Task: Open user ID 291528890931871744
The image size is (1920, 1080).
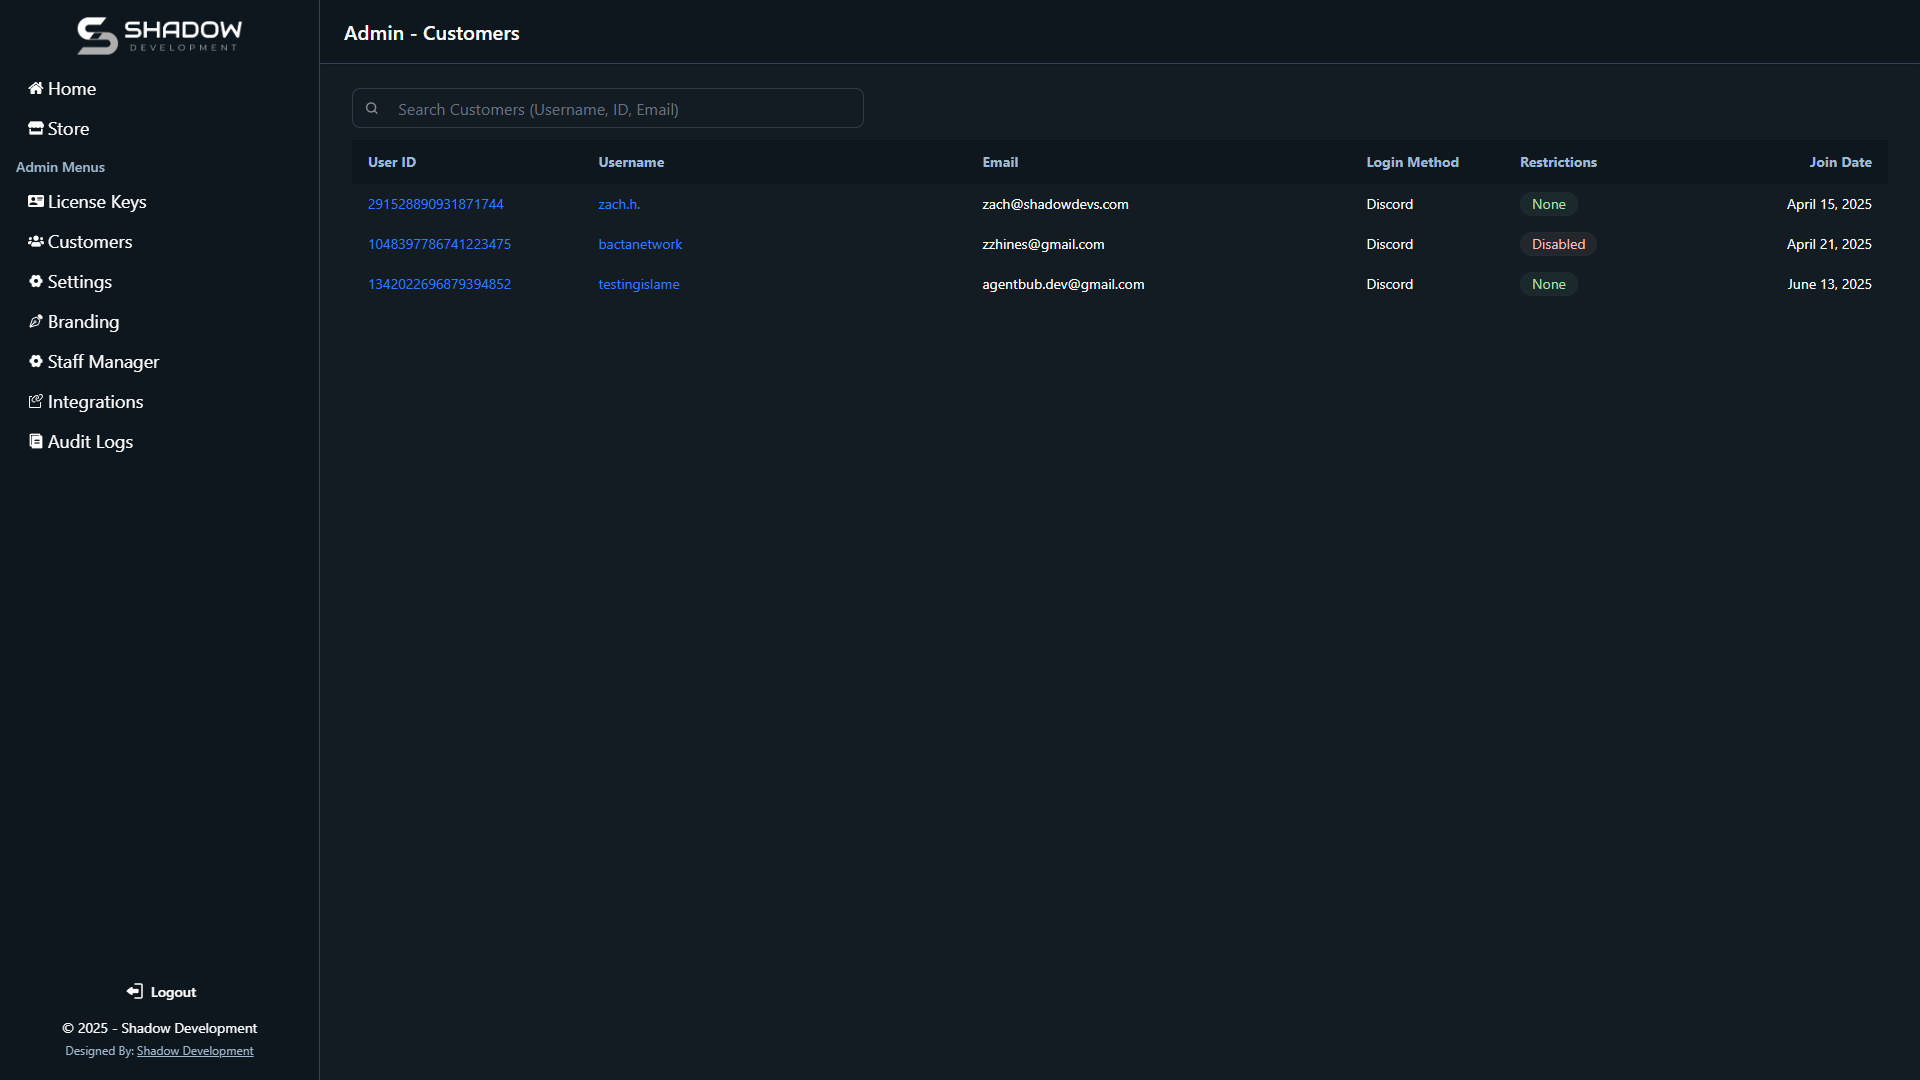Action: tap(435, 204)
